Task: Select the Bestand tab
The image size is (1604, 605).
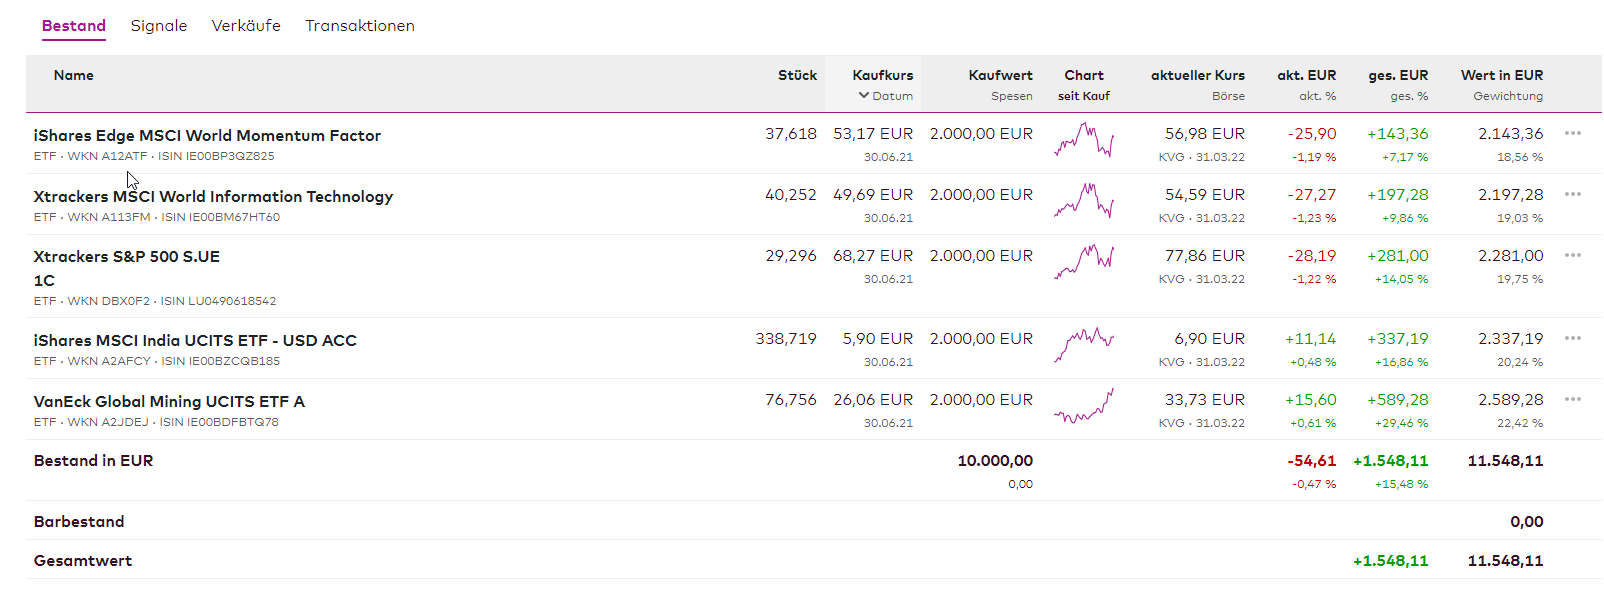Action: pyautogui.click(x=74, y=26)
